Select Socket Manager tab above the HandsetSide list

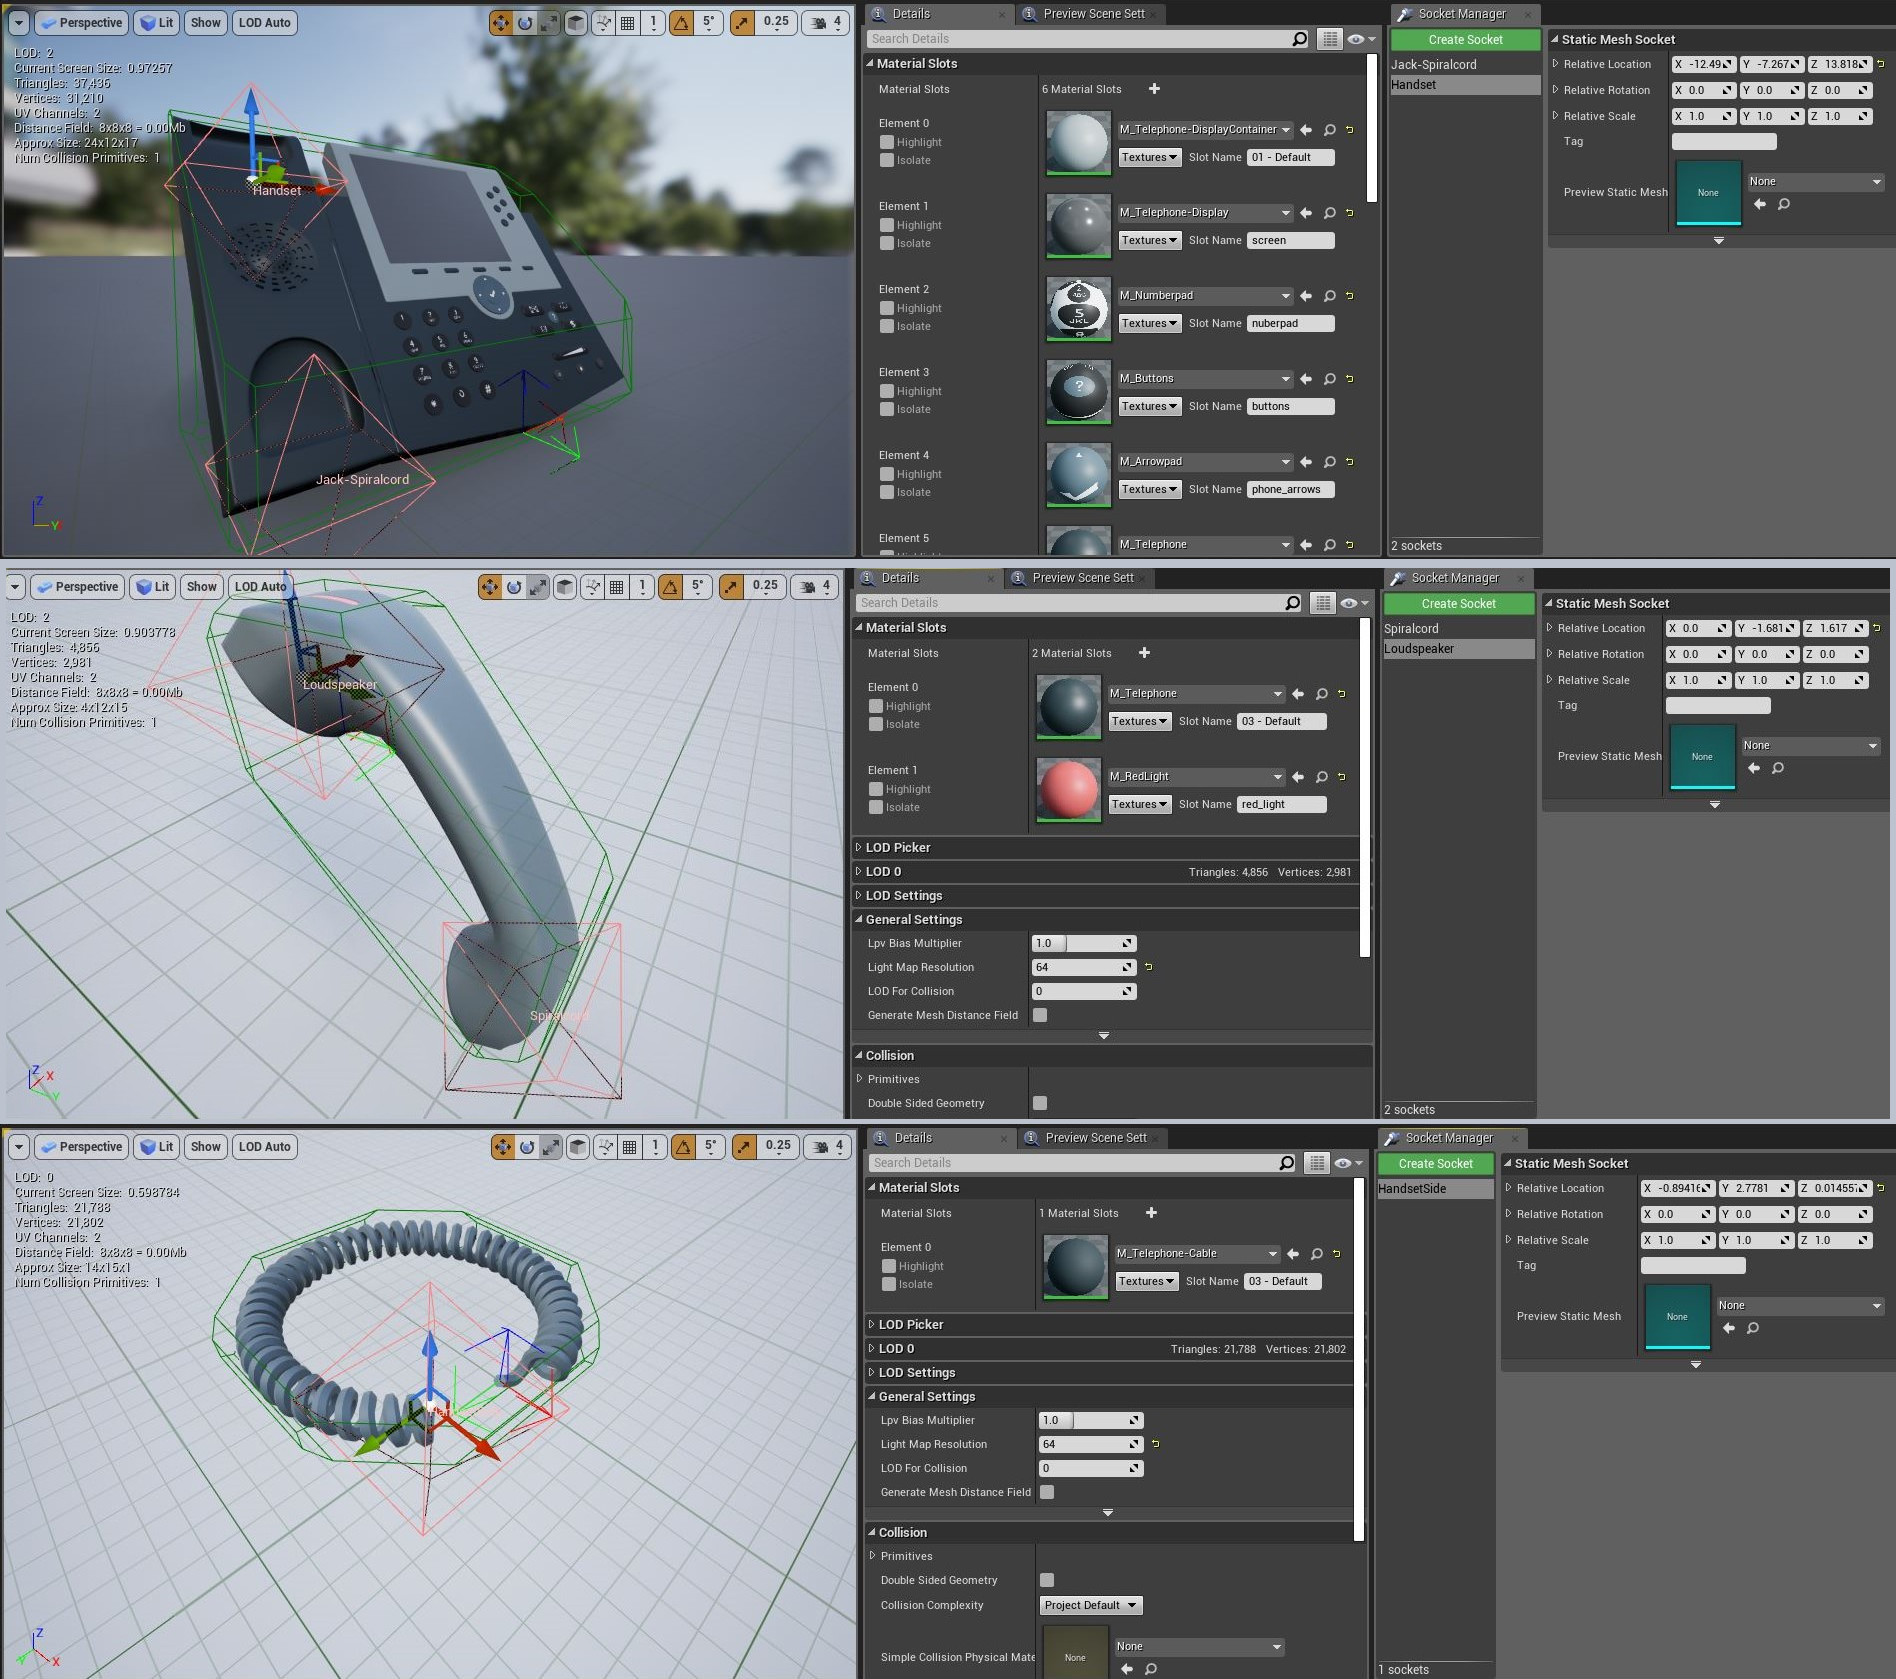tap(1448, 1138)
